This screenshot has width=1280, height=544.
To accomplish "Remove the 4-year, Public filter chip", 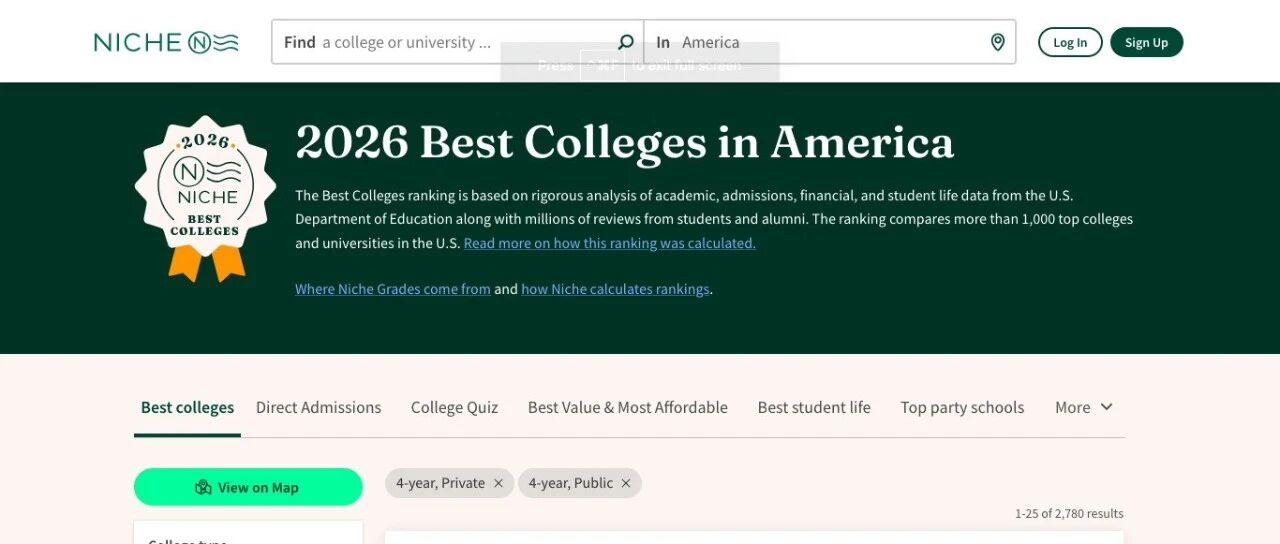I will (x=626, y=483).
